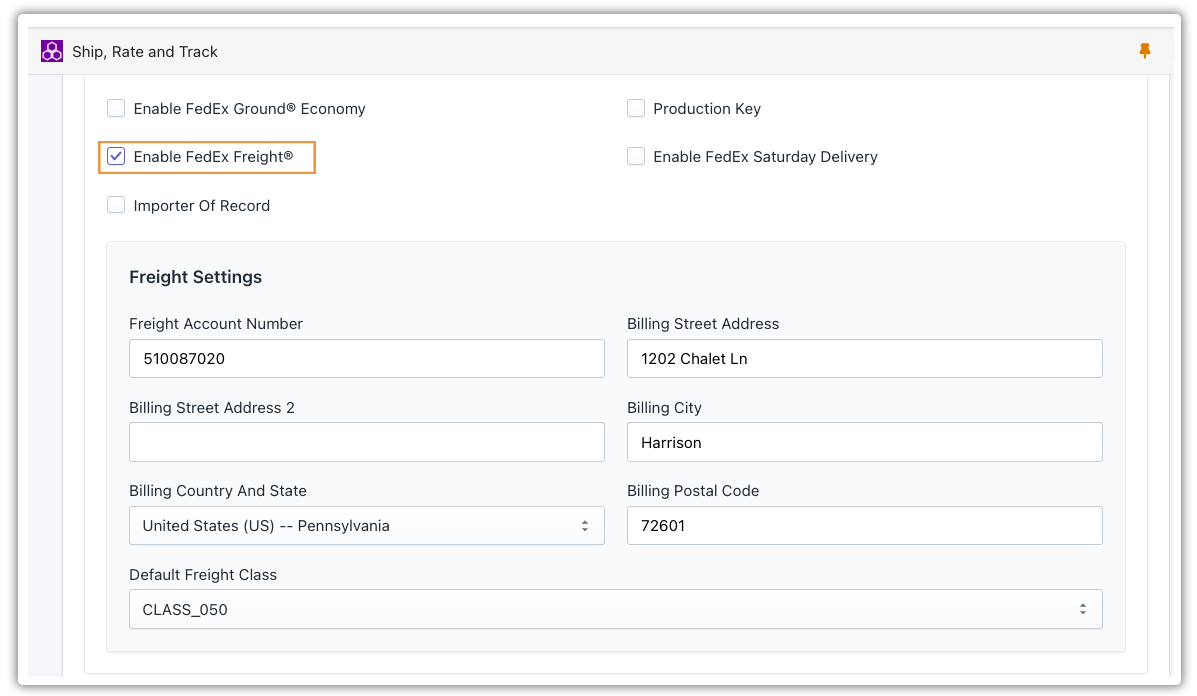Click the Billing Postal Code field
Screen dimensions: 1197x696
(x=864, y=526)
